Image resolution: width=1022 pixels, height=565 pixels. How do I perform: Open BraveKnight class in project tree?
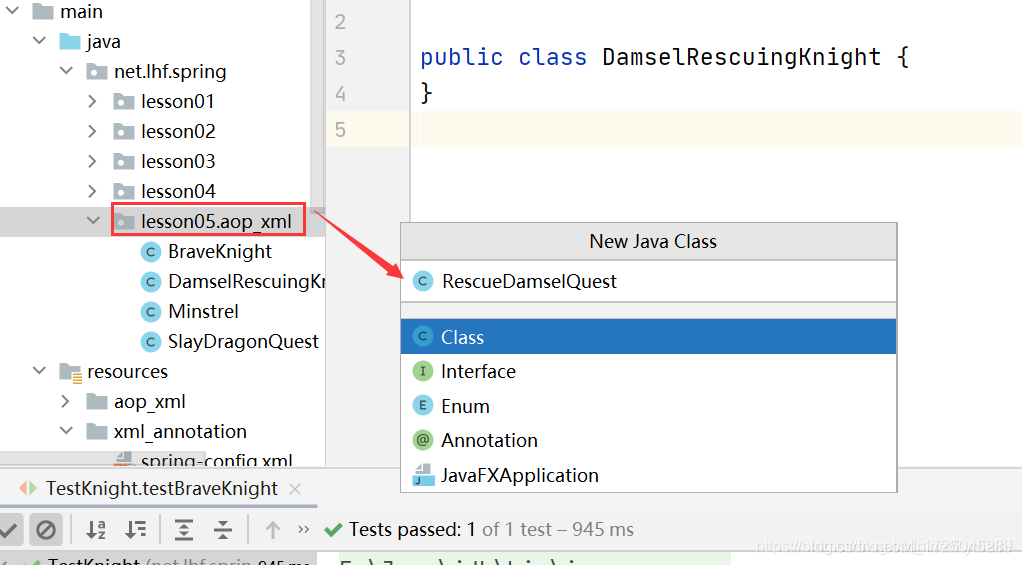[220, 252]
